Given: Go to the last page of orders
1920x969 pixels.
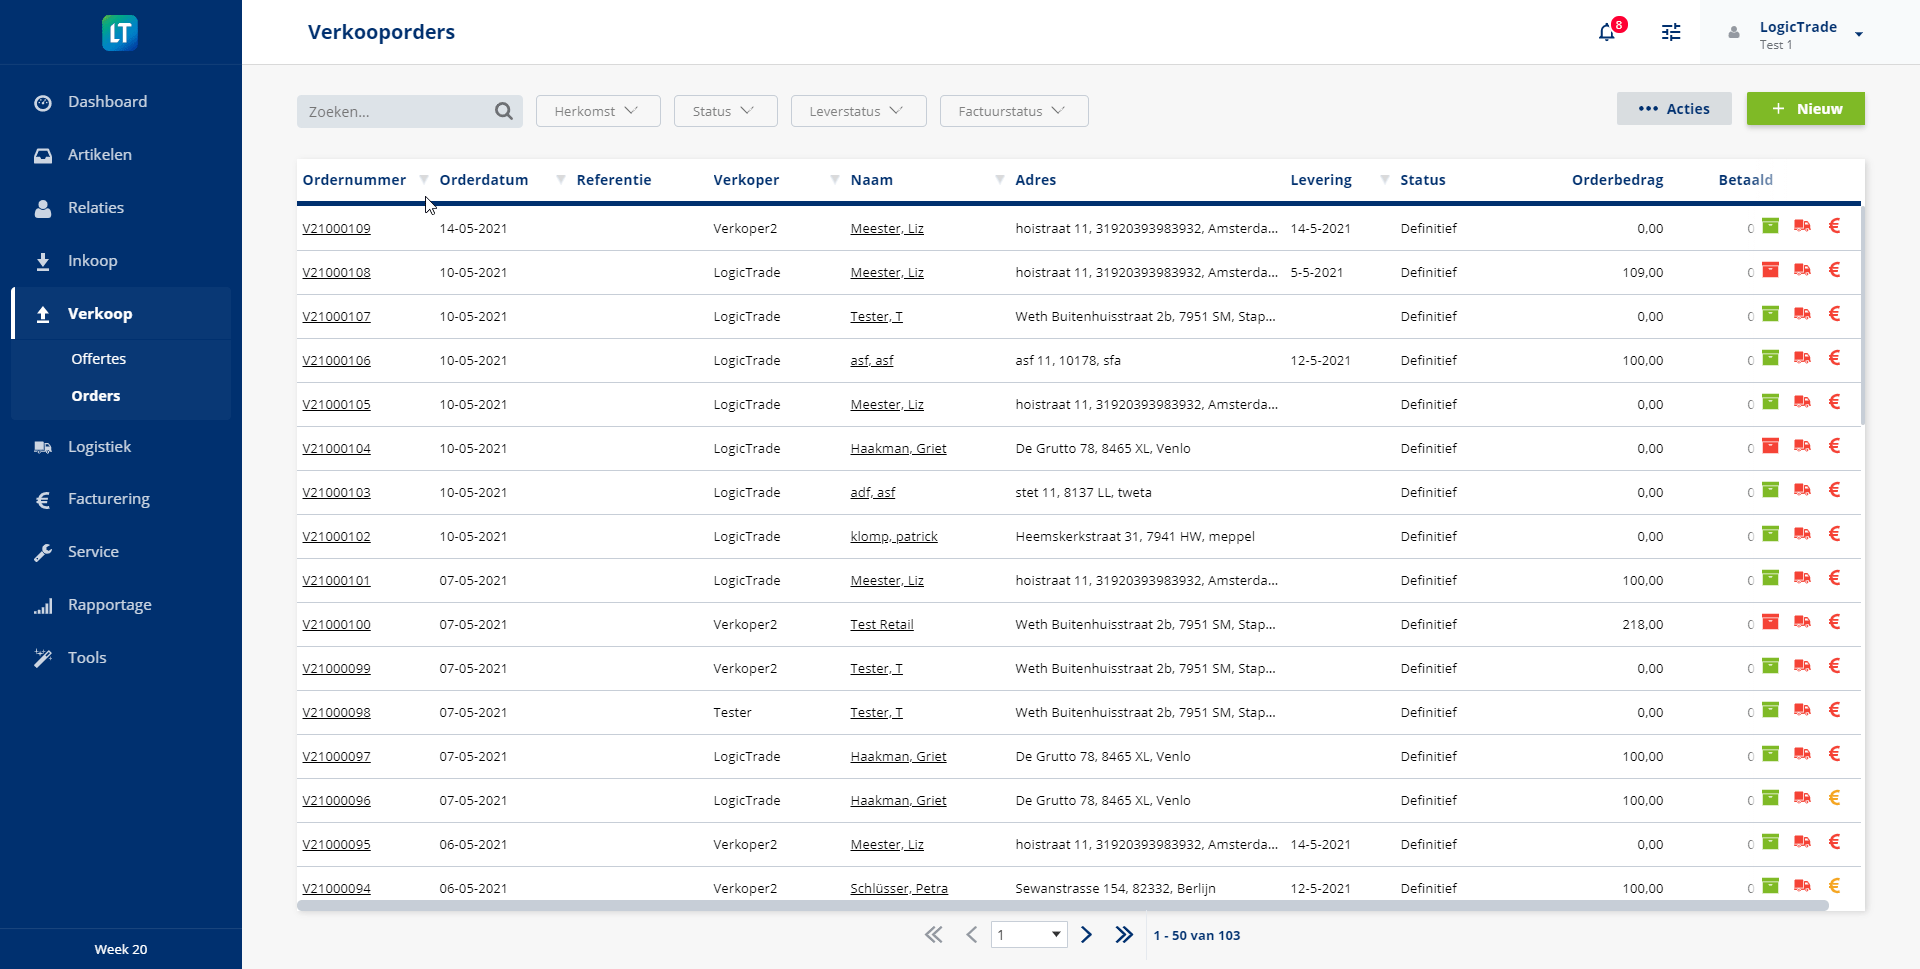Looking at the screenshot, I should (1124, 935).
